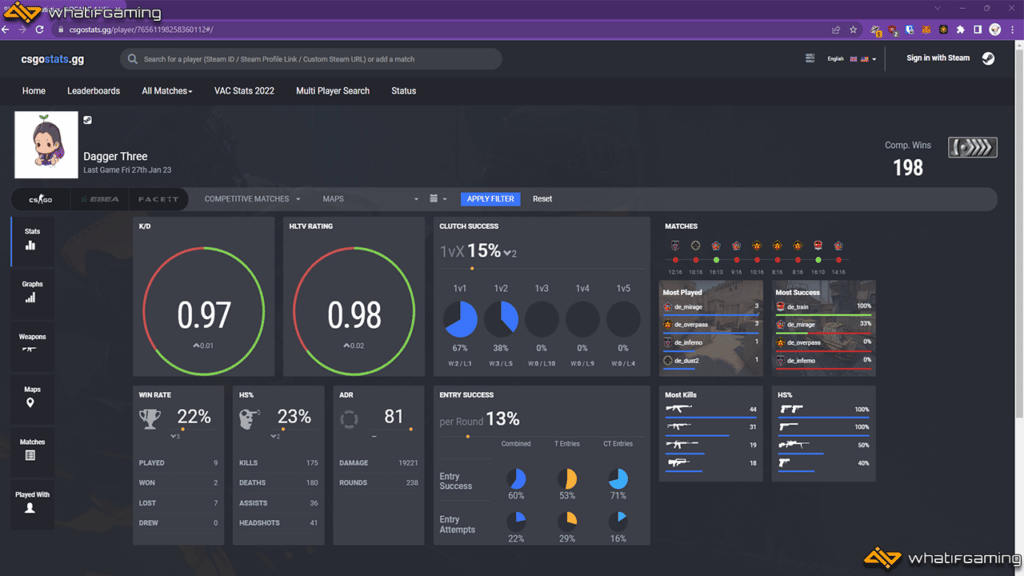1024x576 pixels.
Task: Open VAC Stats 2022
Action: (244, 91)
